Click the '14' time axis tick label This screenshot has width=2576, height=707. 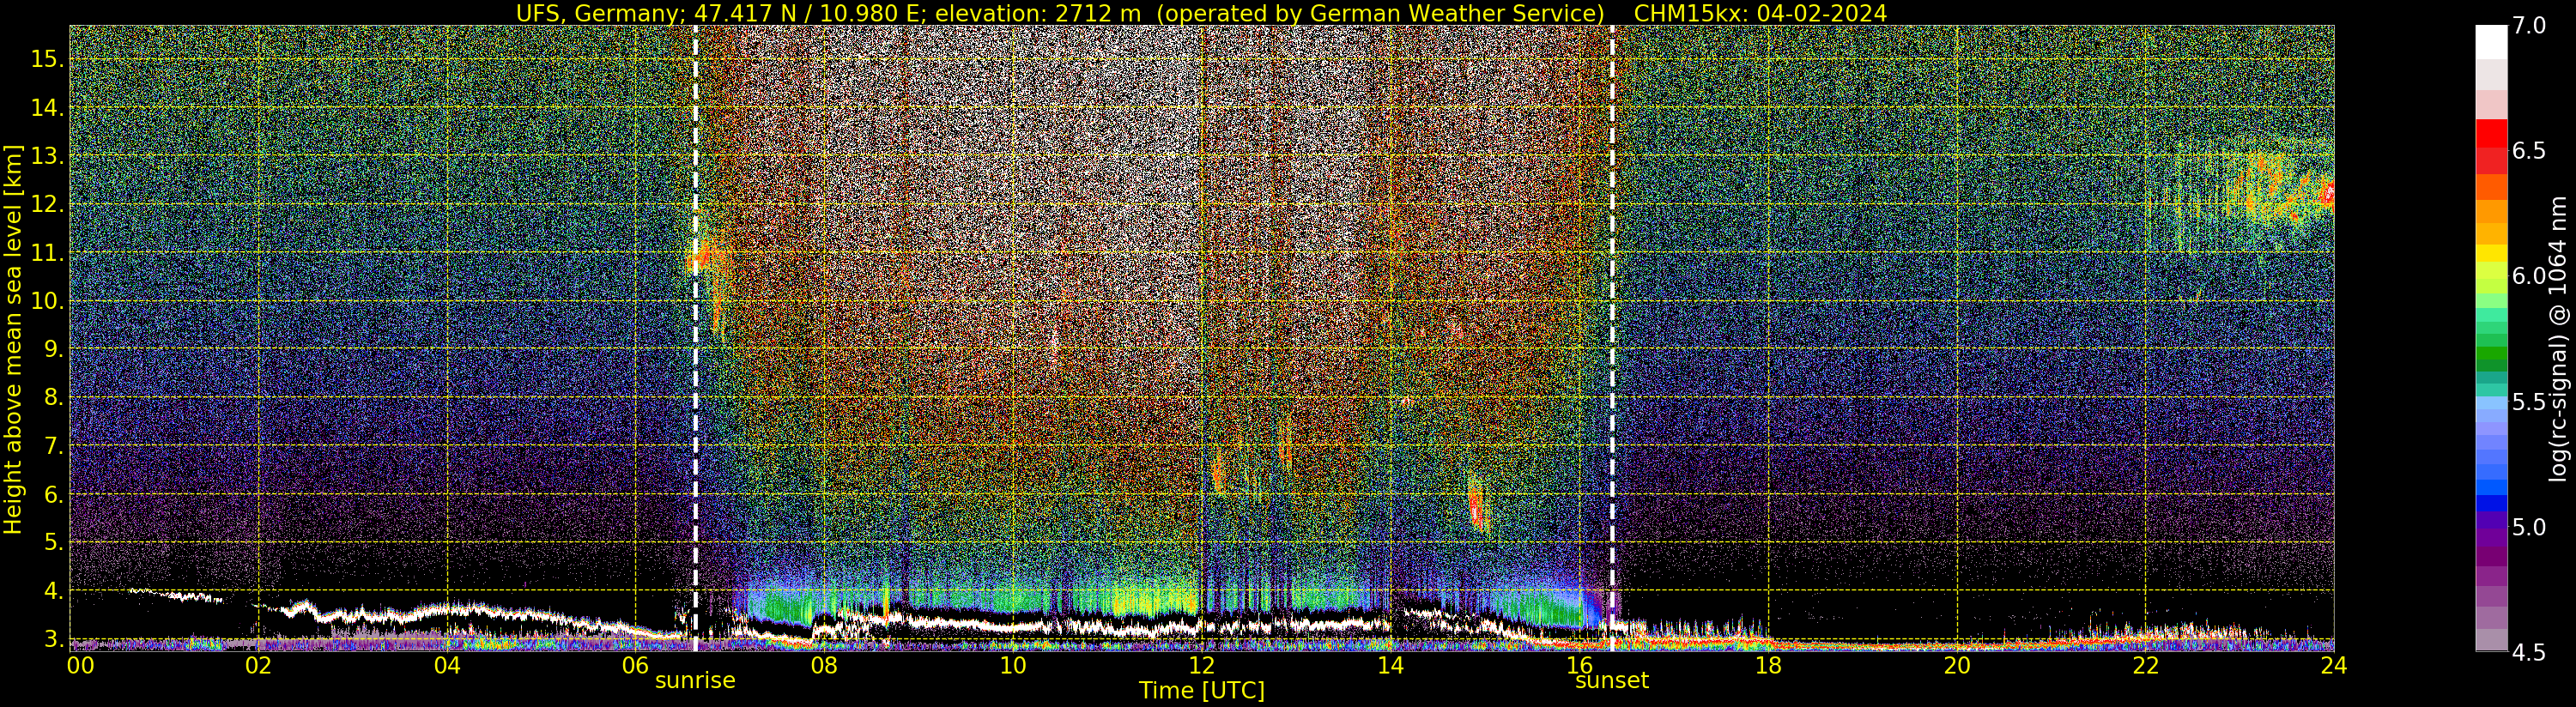point(1390,665)
